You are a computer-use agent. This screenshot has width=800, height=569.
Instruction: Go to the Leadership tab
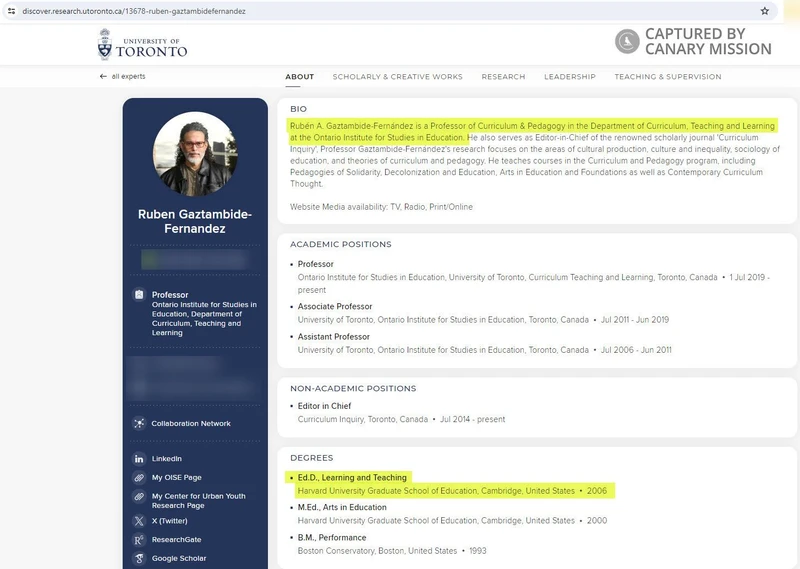pos(569,77)
